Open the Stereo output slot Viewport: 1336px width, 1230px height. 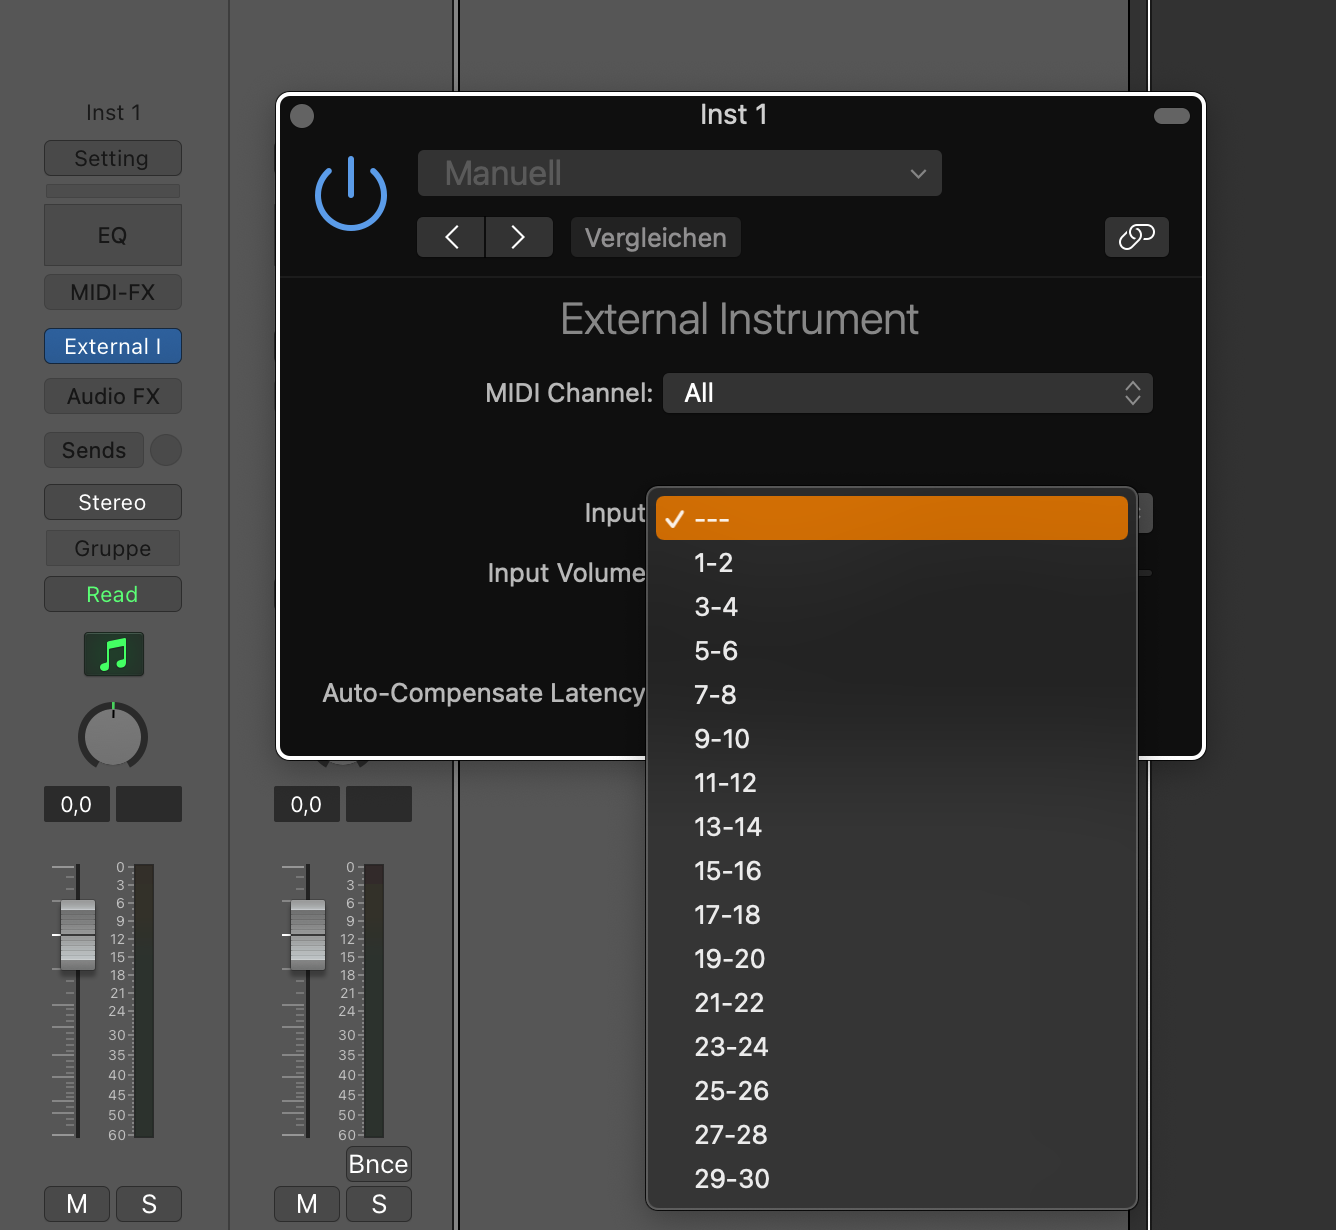coord(113,502)
